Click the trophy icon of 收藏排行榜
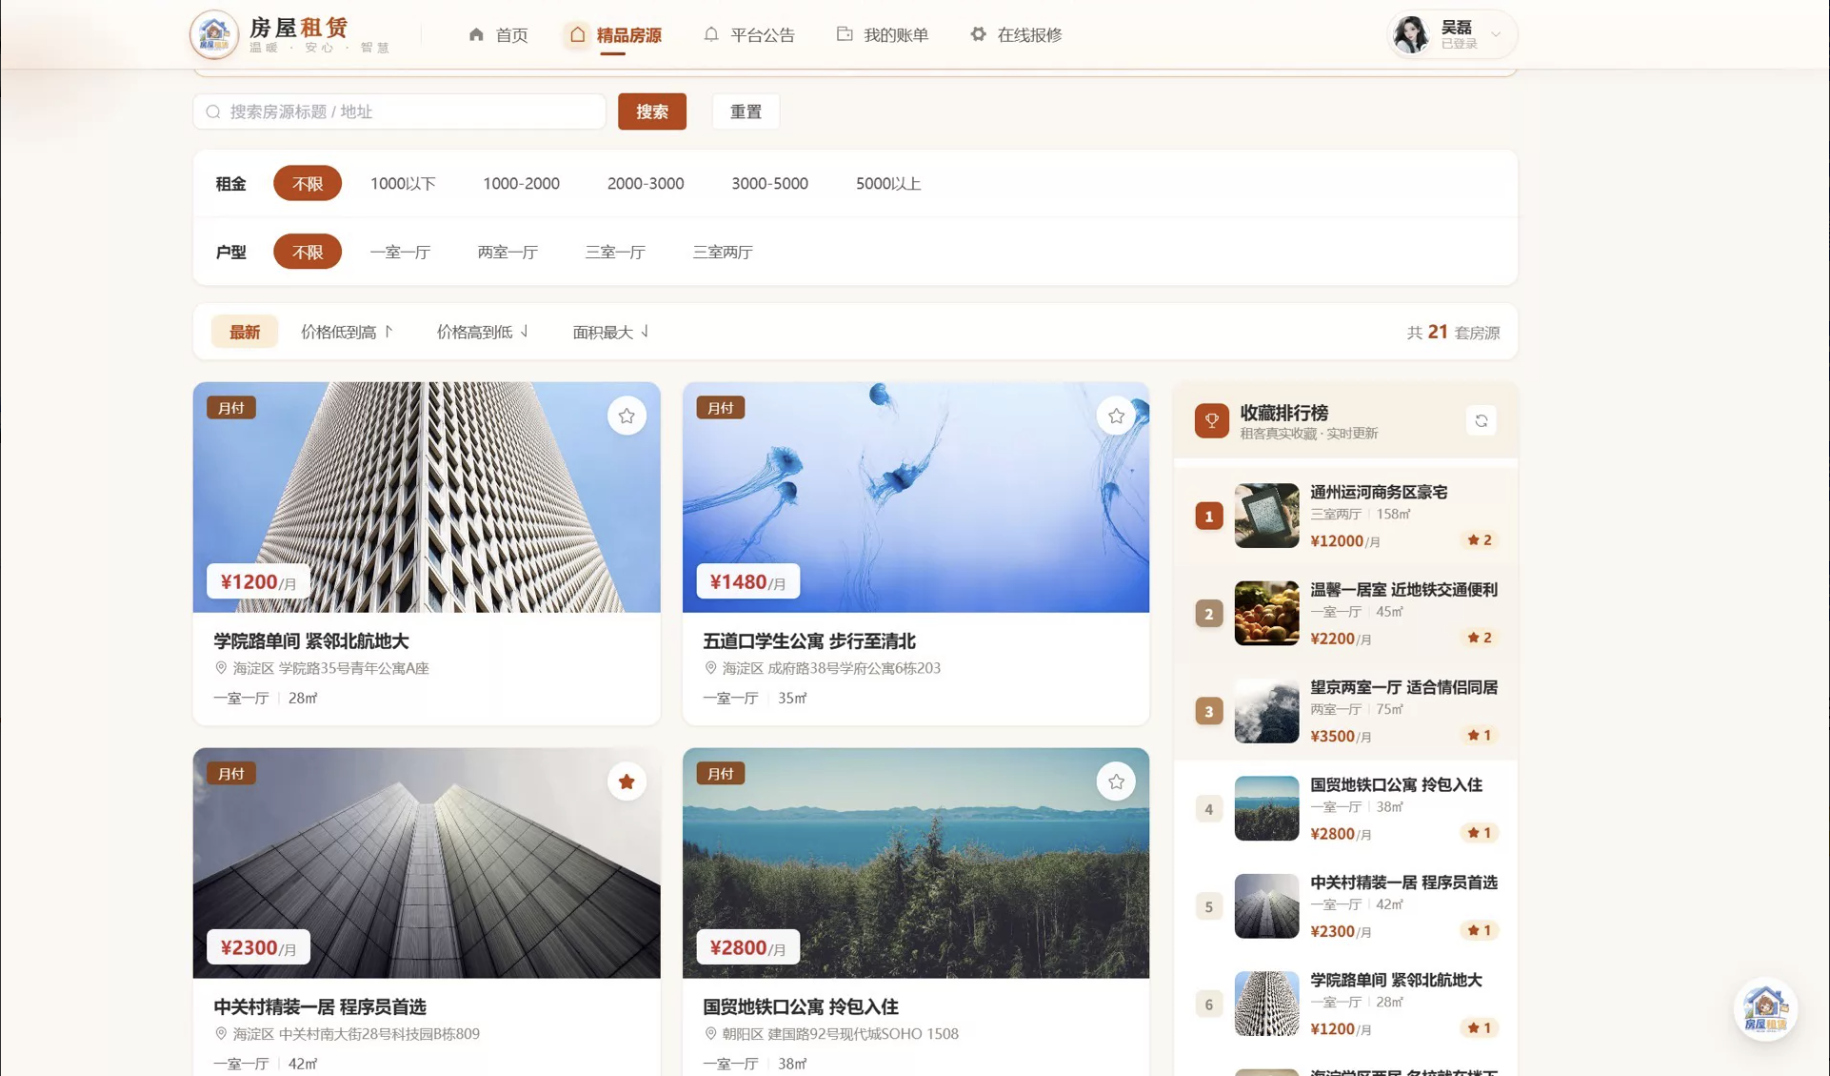This screenshot has height=1076, width=1830. click(x=1211, y=421)
